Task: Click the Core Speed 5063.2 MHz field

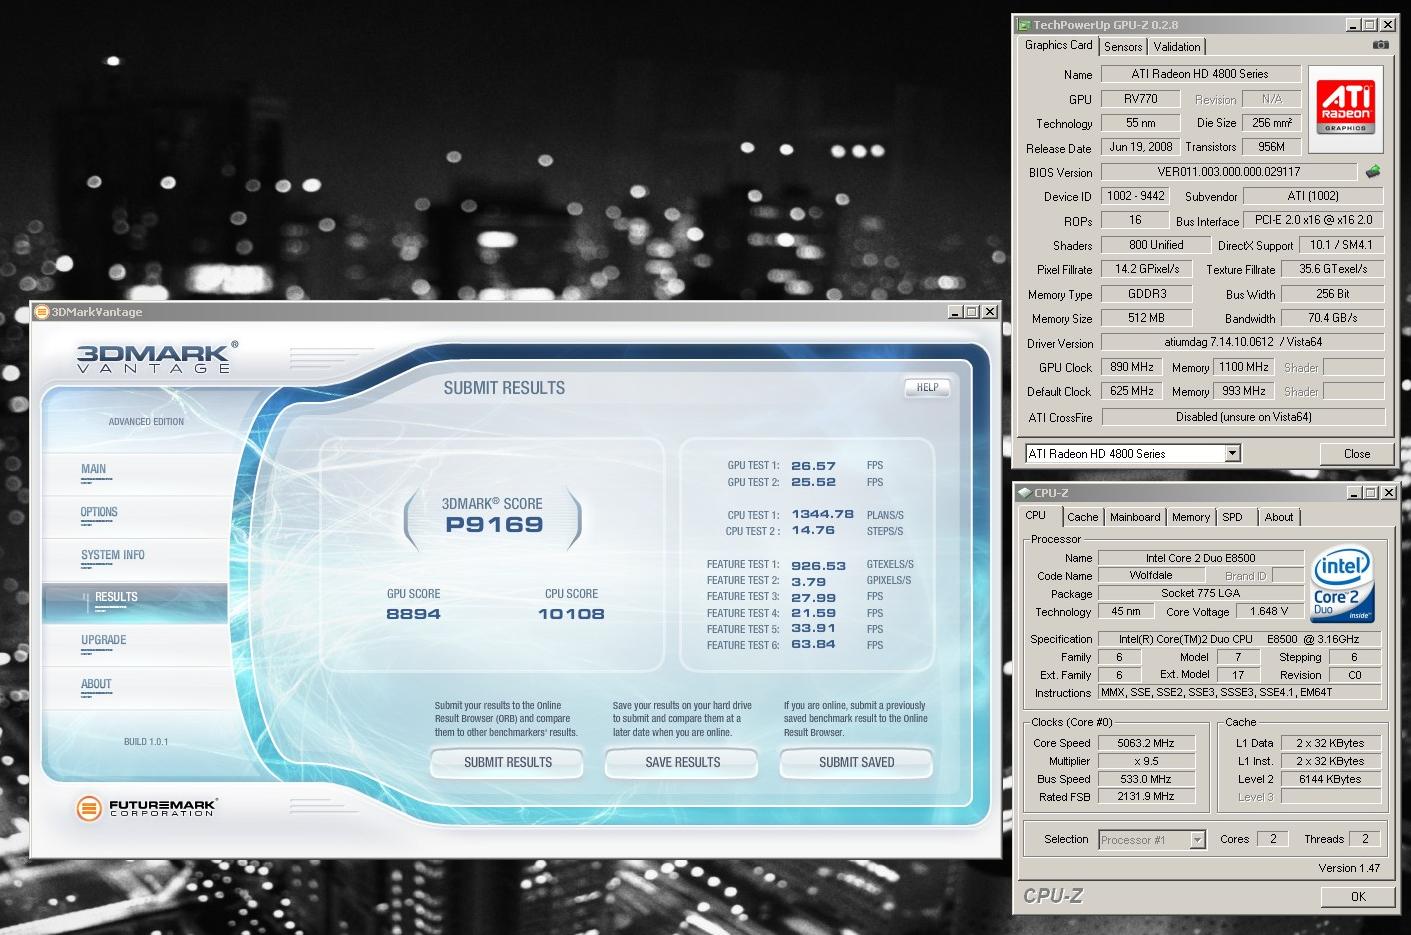Action: (x=1146, y=743)
